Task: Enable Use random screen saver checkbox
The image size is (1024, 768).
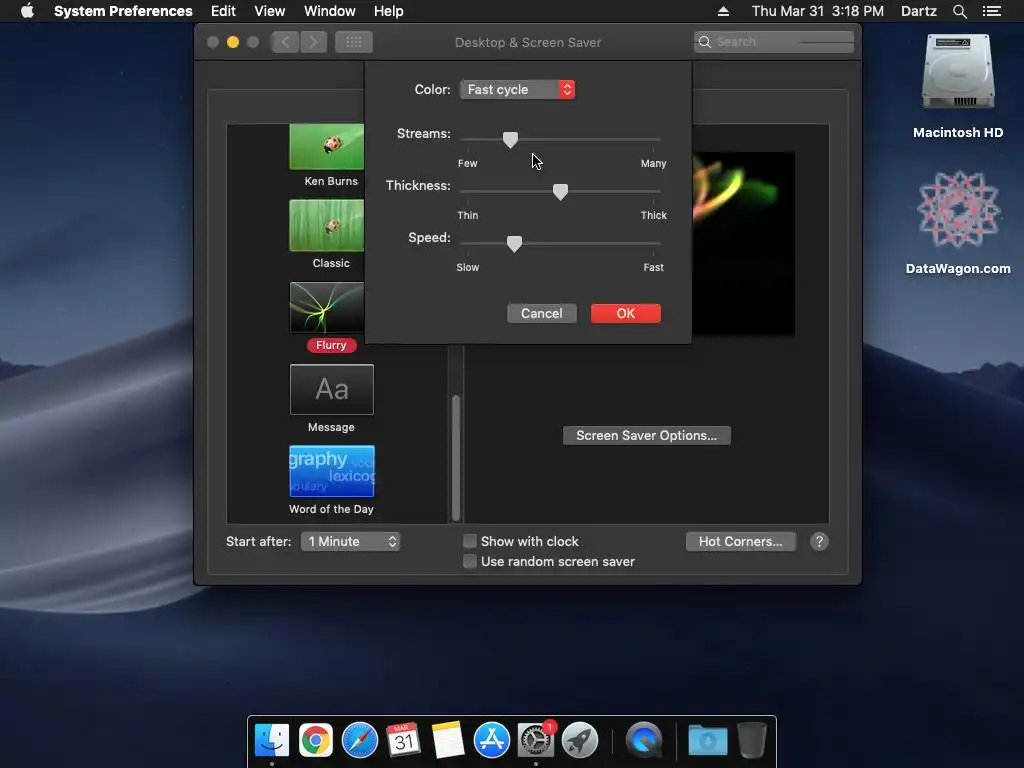Action: coord(470,562)
